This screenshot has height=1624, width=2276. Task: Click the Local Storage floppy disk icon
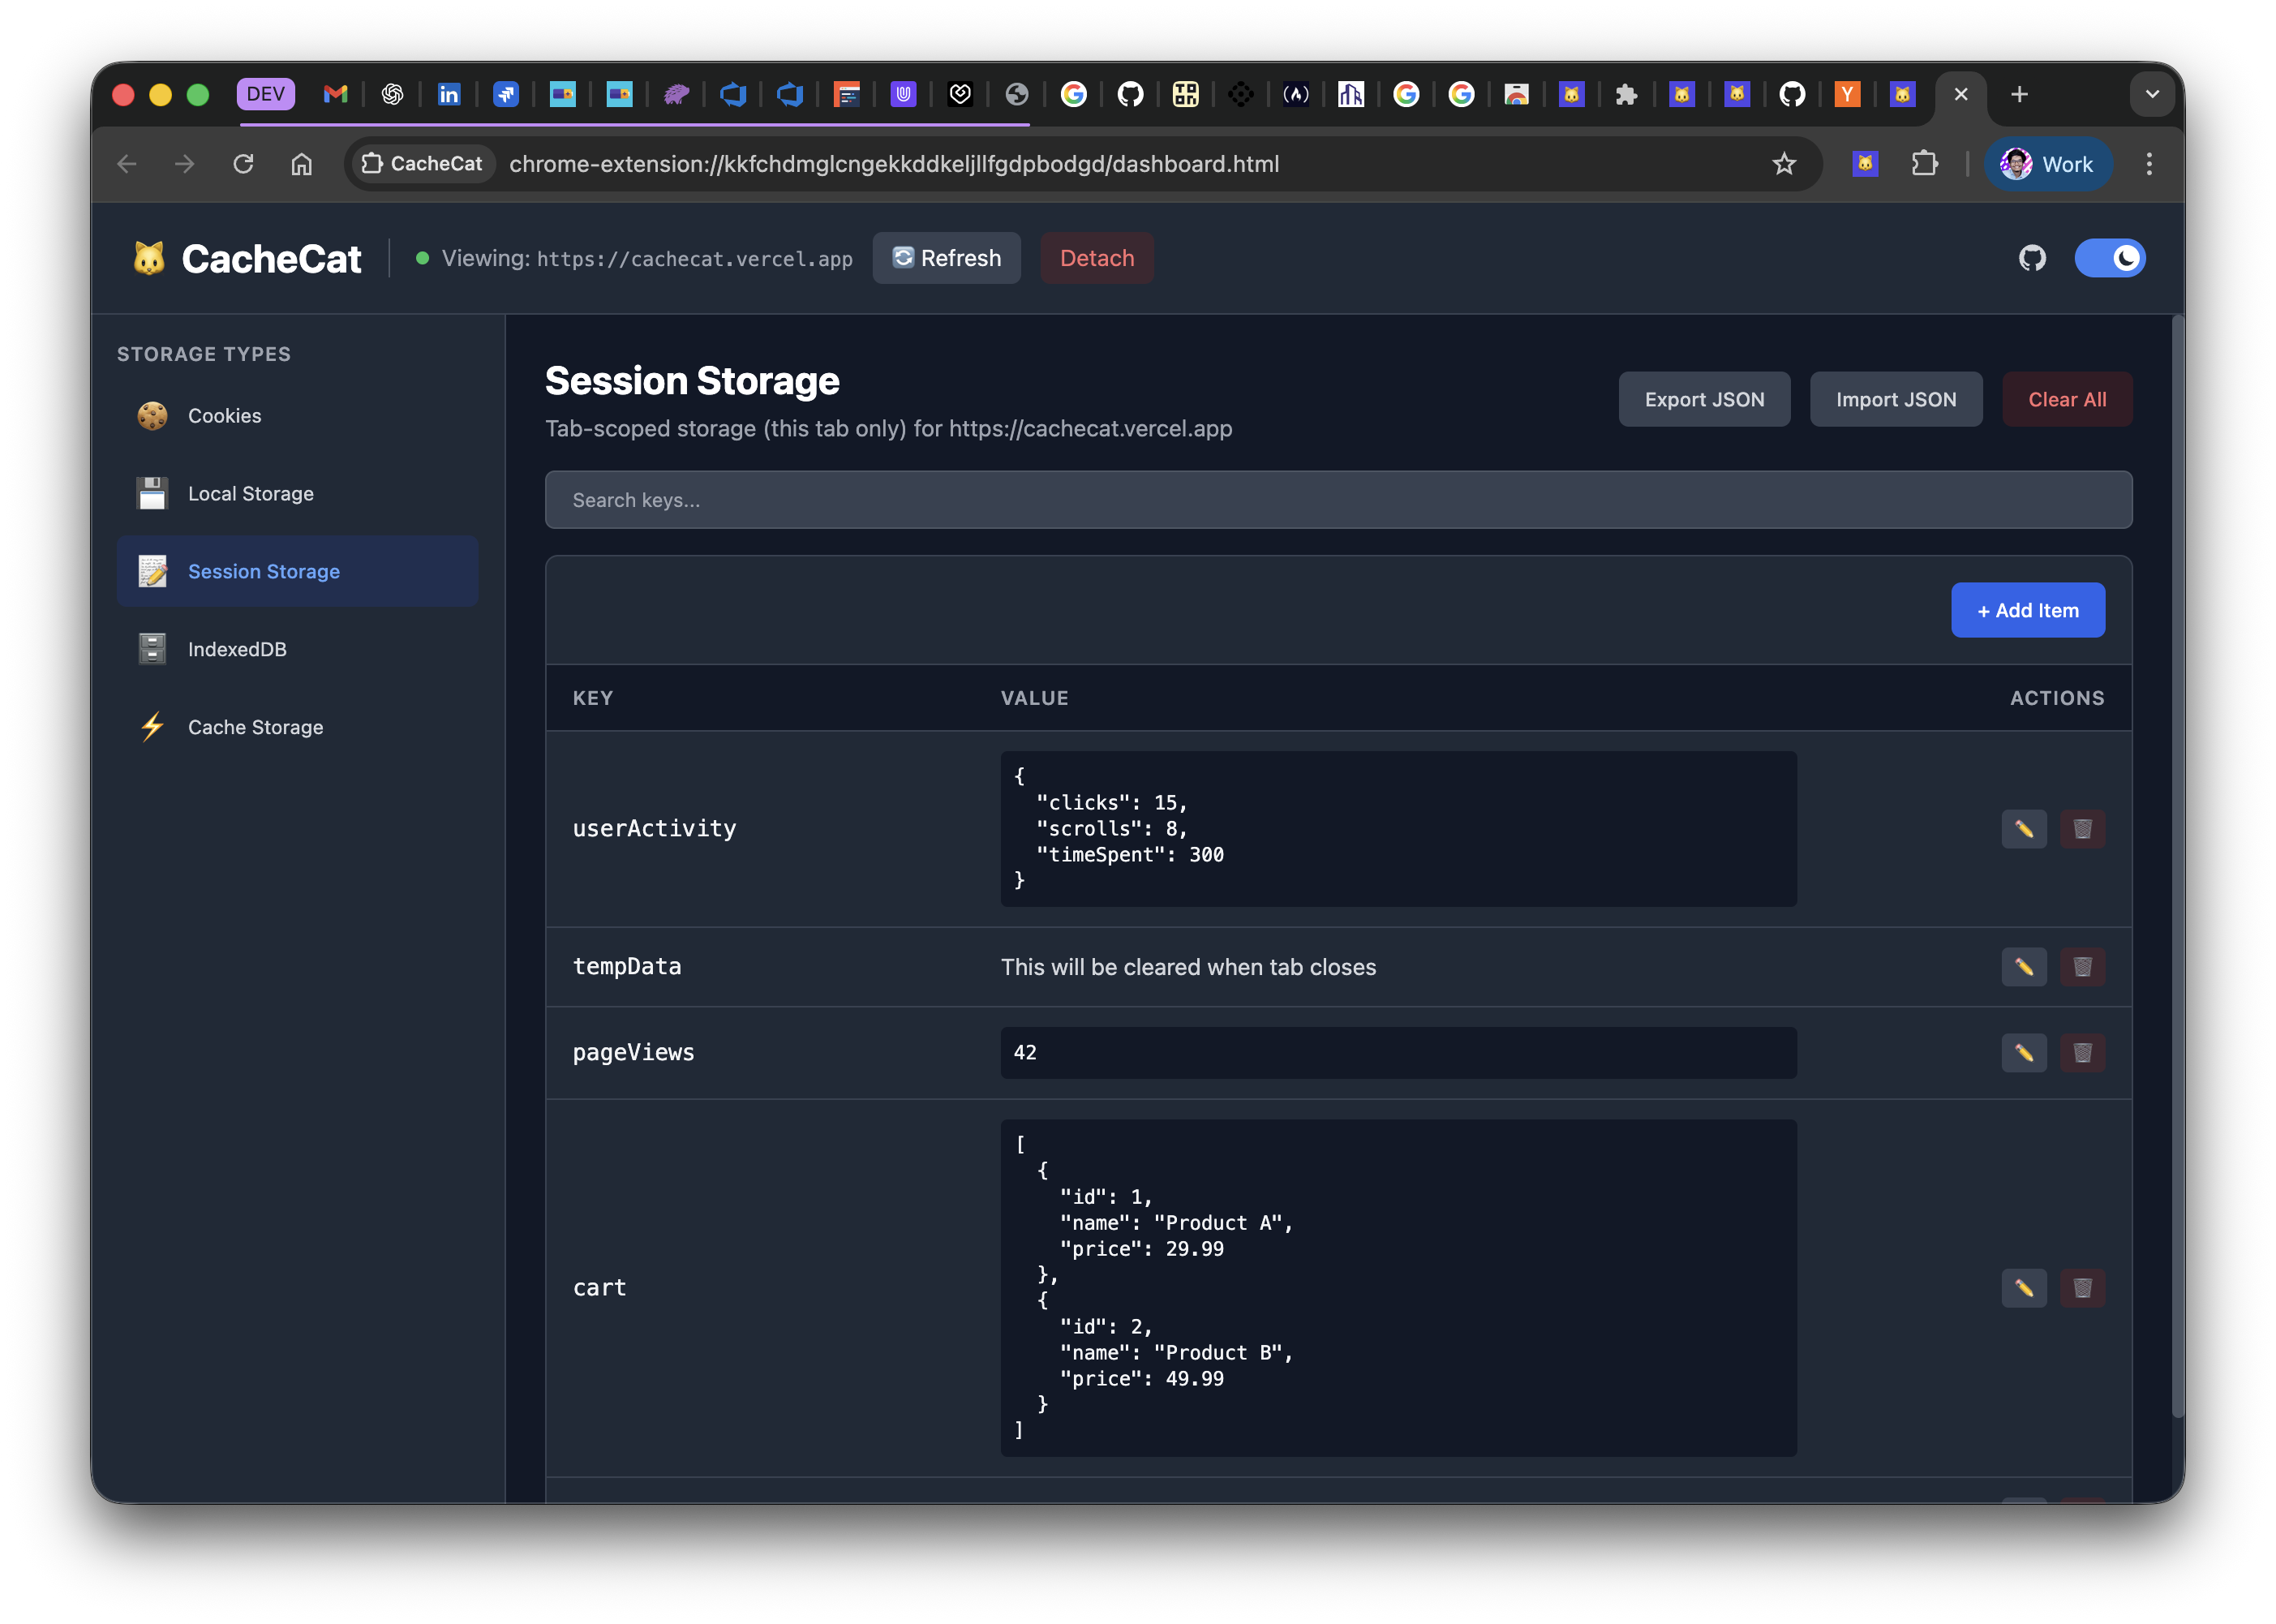152,493
